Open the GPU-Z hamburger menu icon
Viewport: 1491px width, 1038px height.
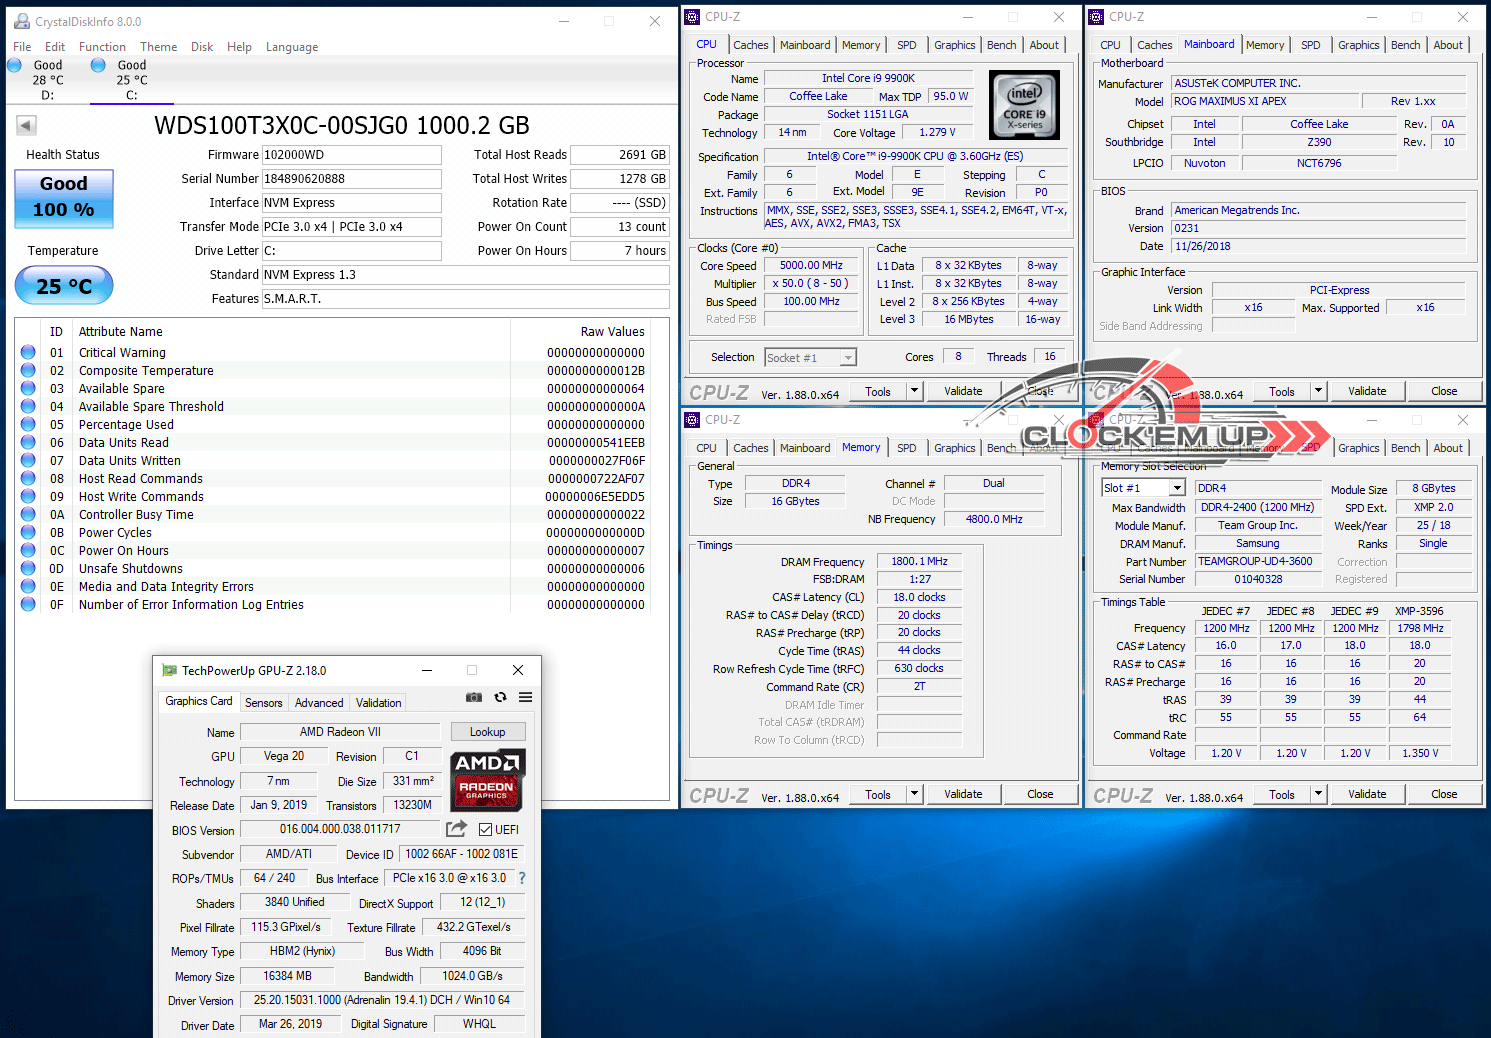(x=525, y=697)
